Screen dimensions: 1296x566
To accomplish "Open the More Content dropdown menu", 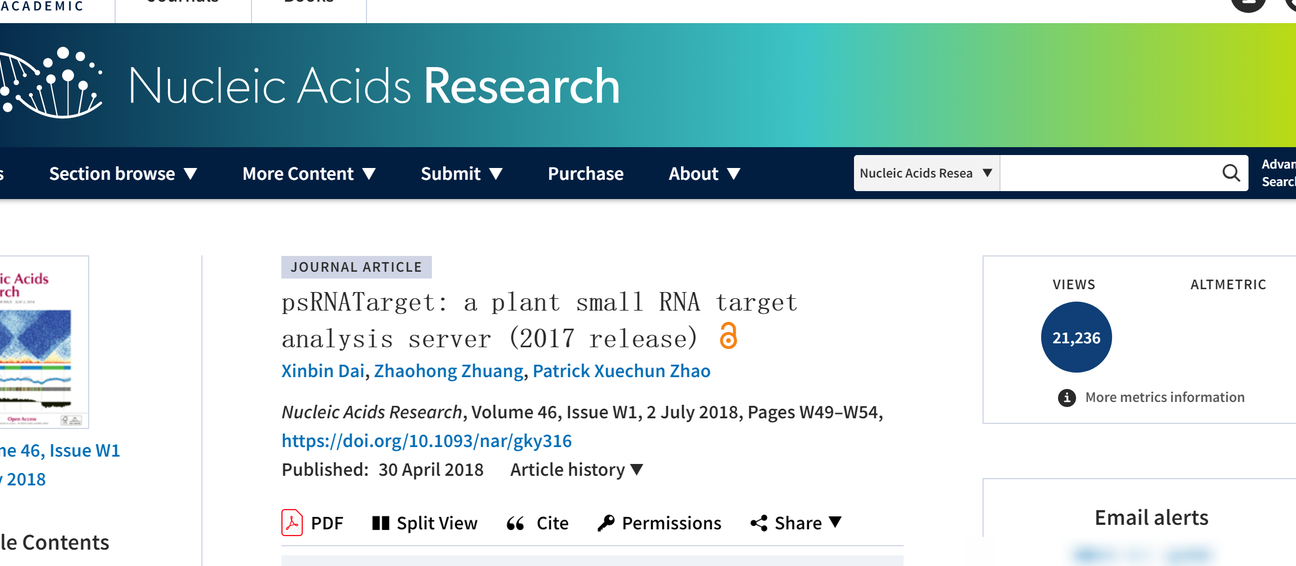I will point(309,173).
